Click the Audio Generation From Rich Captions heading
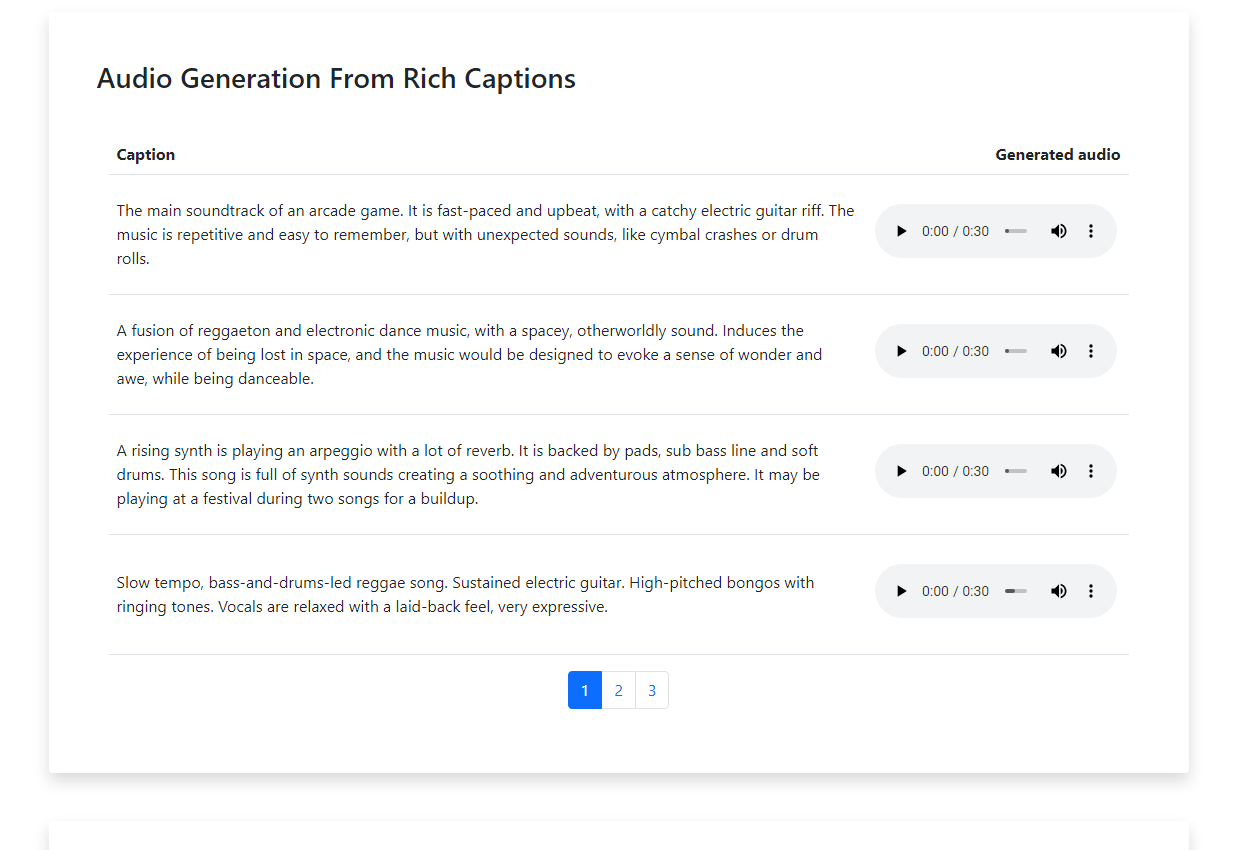Image resolution: width=1246 pixels, height=850 pixels. point(336,78)
